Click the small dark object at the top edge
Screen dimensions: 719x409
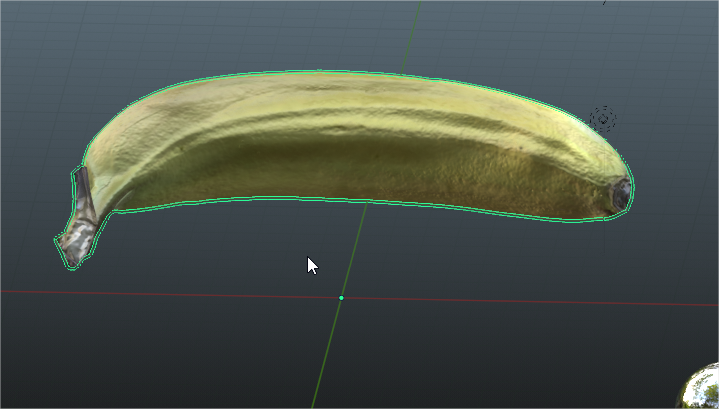pyautogui.click(x=604, y=3)
